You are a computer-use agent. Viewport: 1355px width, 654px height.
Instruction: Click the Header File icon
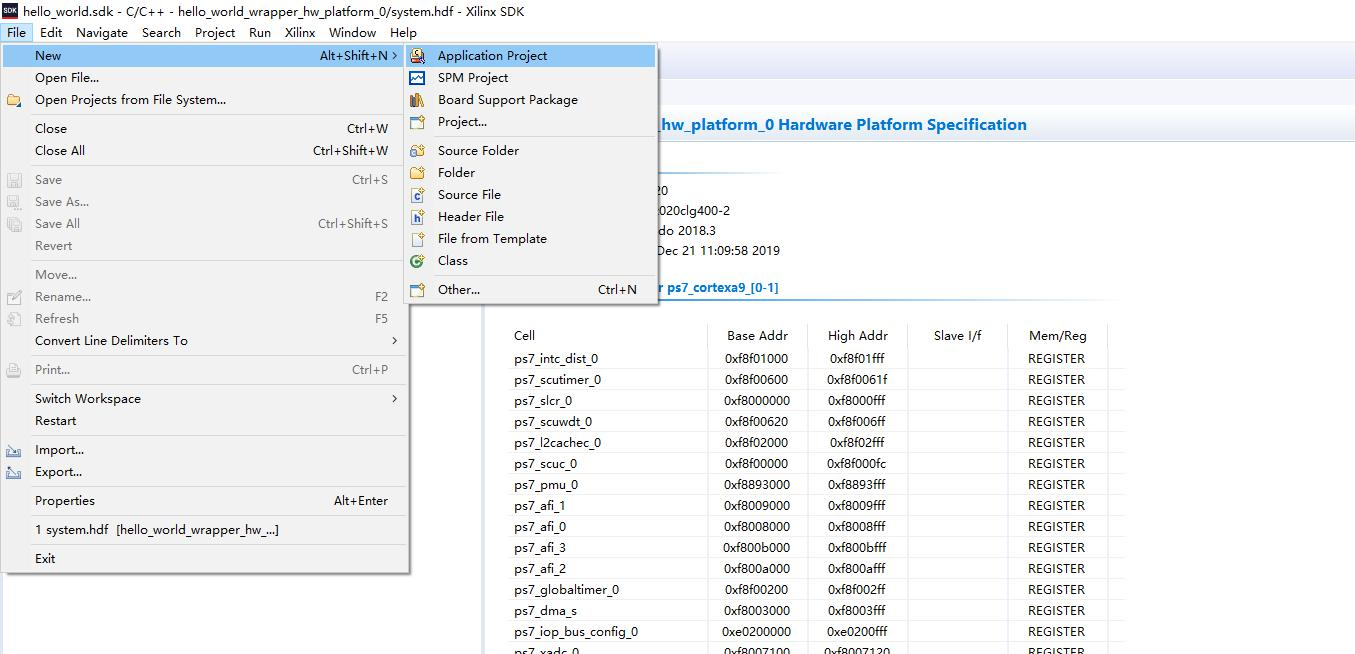417,217
